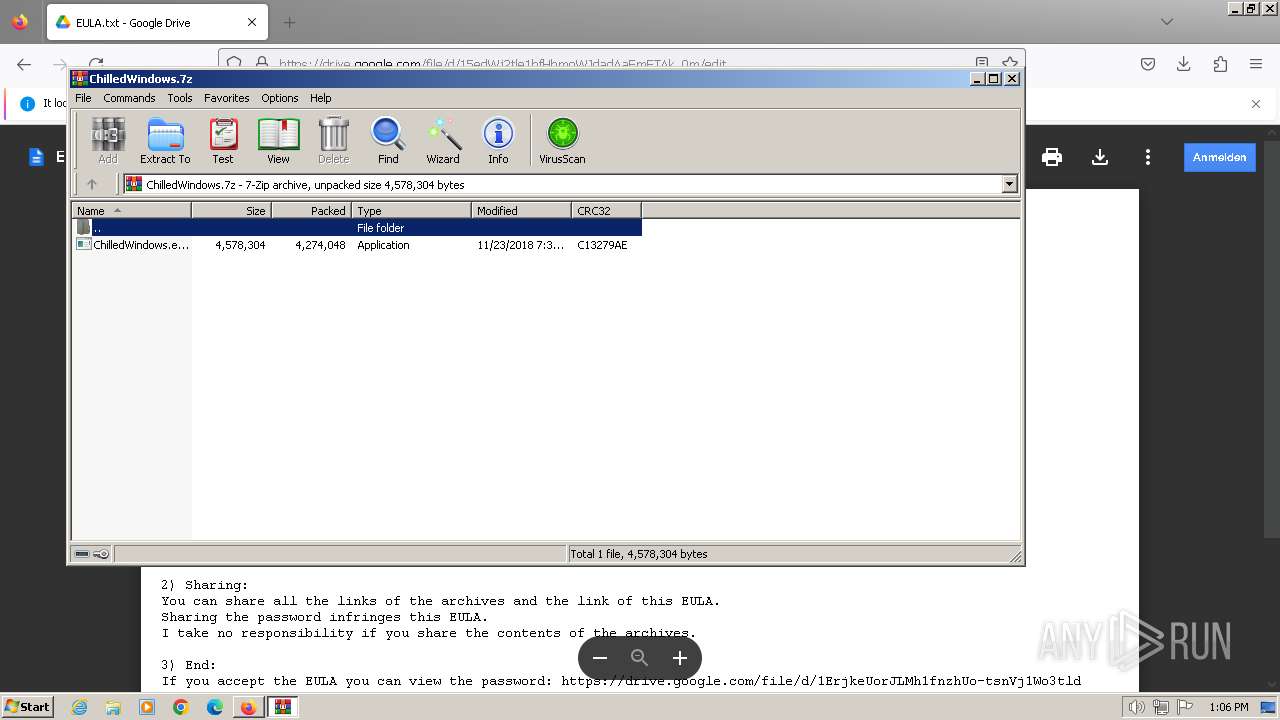Screen dimensions: 1280x720
Task: Open Firefox list all tabs chevron
Action: (x=1167, y=22)
